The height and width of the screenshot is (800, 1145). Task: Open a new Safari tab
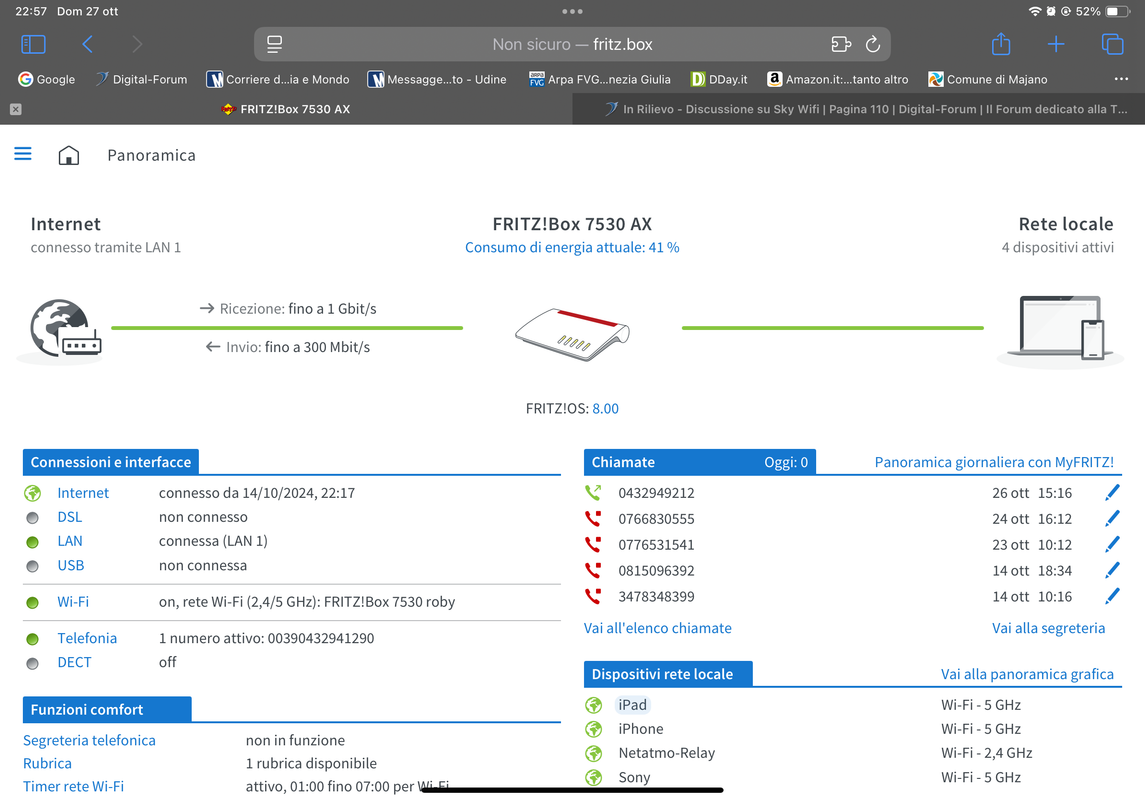coord(1055,45)
